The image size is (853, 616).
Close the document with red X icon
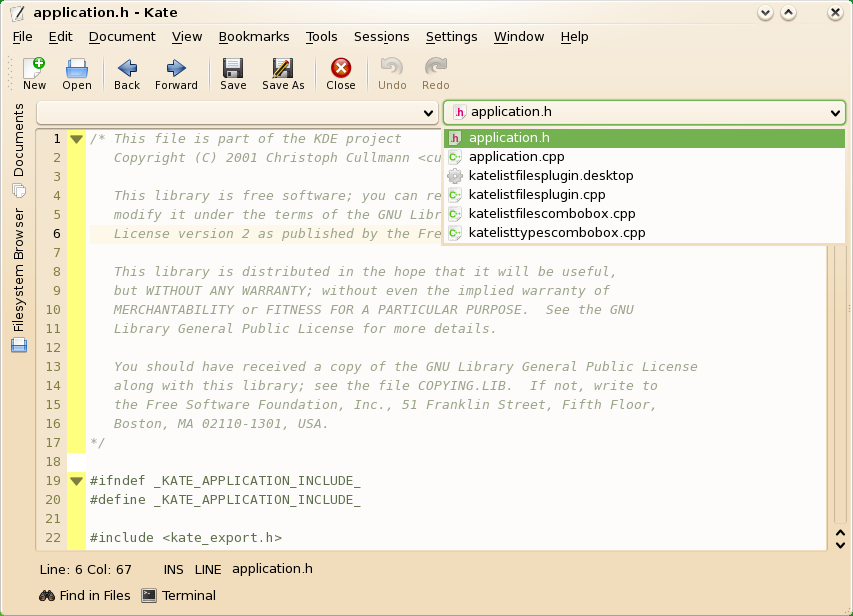coord(341,73)
